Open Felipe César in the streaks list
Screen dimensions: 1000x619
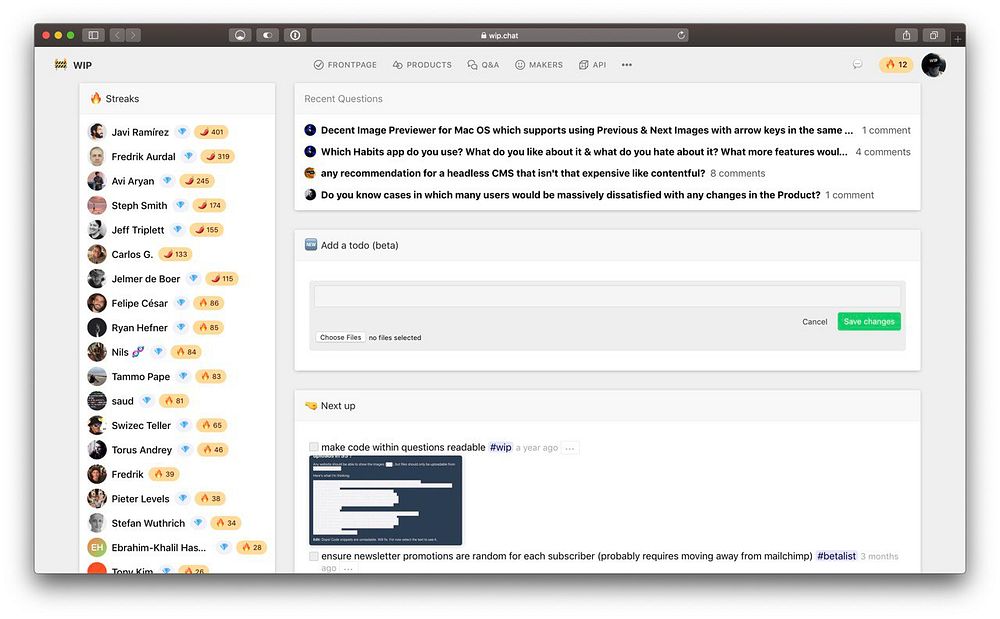pos(140,303)
